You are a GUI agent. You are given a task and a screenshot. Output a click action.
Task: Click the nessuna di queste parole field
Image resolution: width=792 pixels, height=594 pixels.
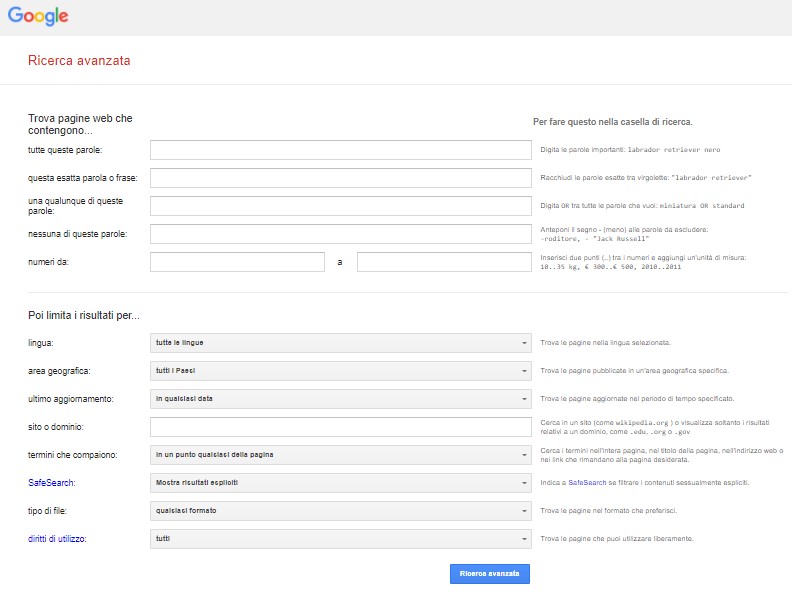(x=340, y=234)
